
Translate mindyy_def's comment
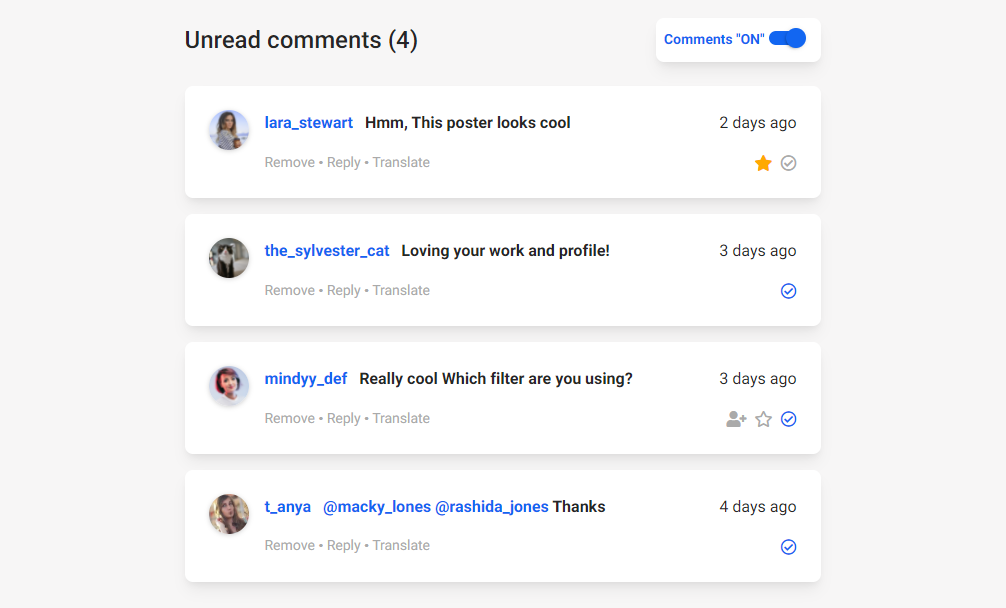(401, 418)
